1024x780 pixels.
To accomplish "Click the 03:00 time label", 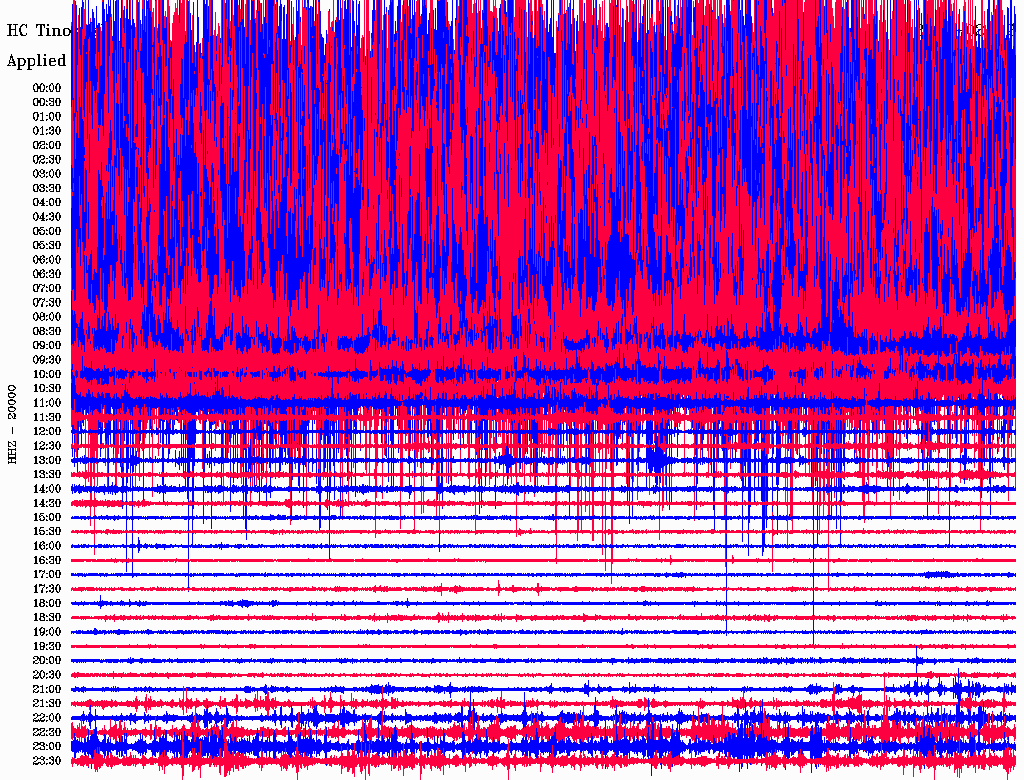I will pyautogui.click(x=47, y=174).
